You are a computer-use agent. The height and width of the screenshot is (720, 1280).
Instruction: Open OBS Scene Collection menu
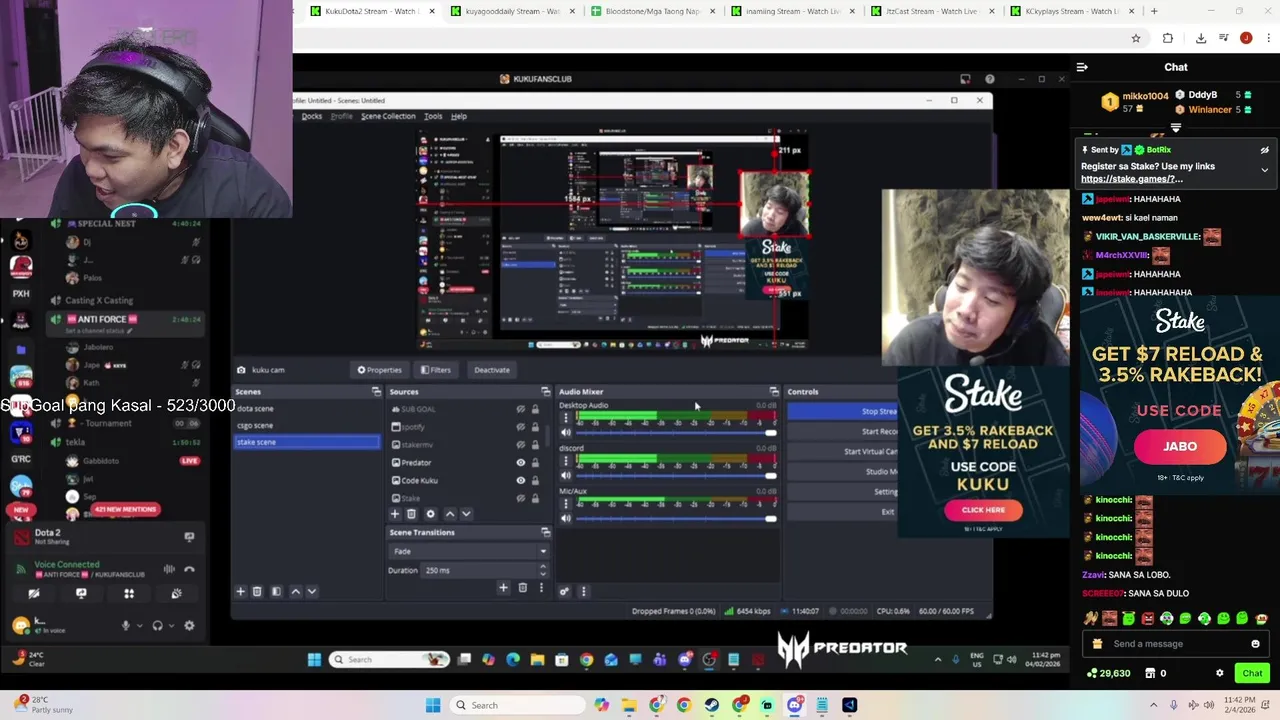tap(388, 116)
